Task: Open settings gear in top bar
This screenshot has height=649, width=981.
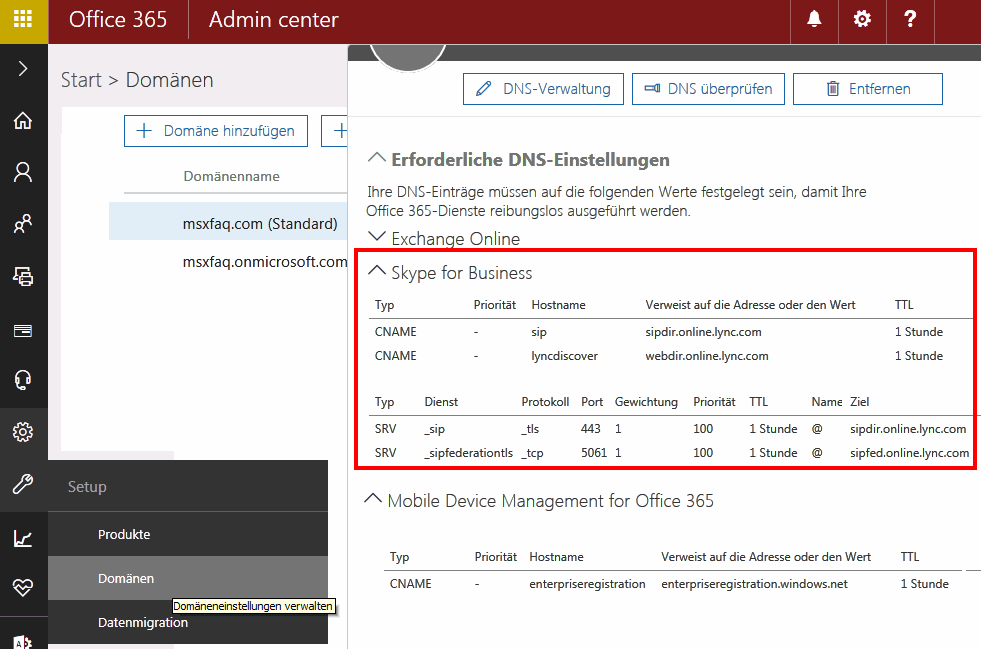Action: coord(862,19)
